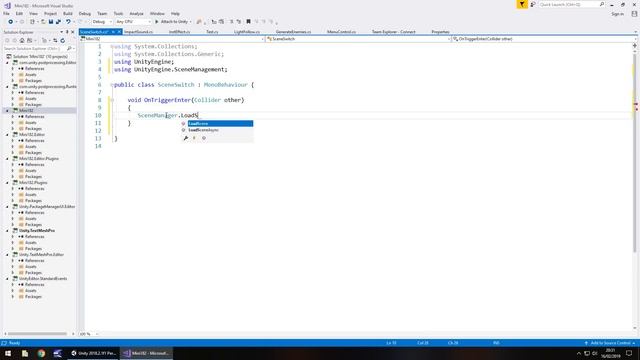The height and width of the screenshot is (360, 640).
Task: Switch to the GenerateEnemies.cs tab
Action: pos(293,32)
